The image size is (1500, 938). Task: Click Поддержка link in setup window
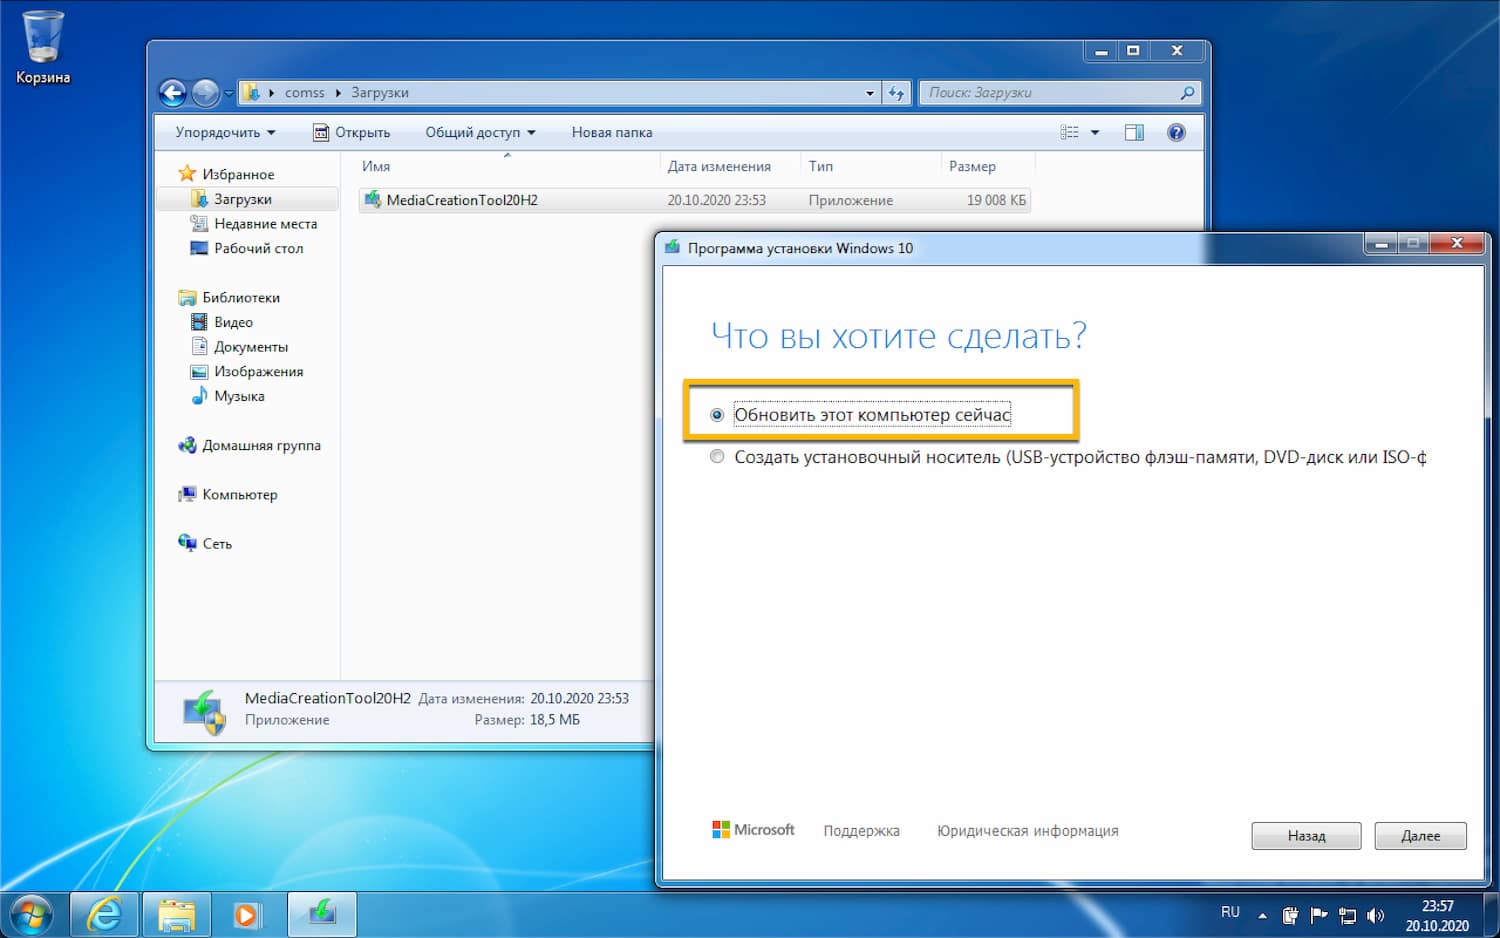[x=861, y=831]
